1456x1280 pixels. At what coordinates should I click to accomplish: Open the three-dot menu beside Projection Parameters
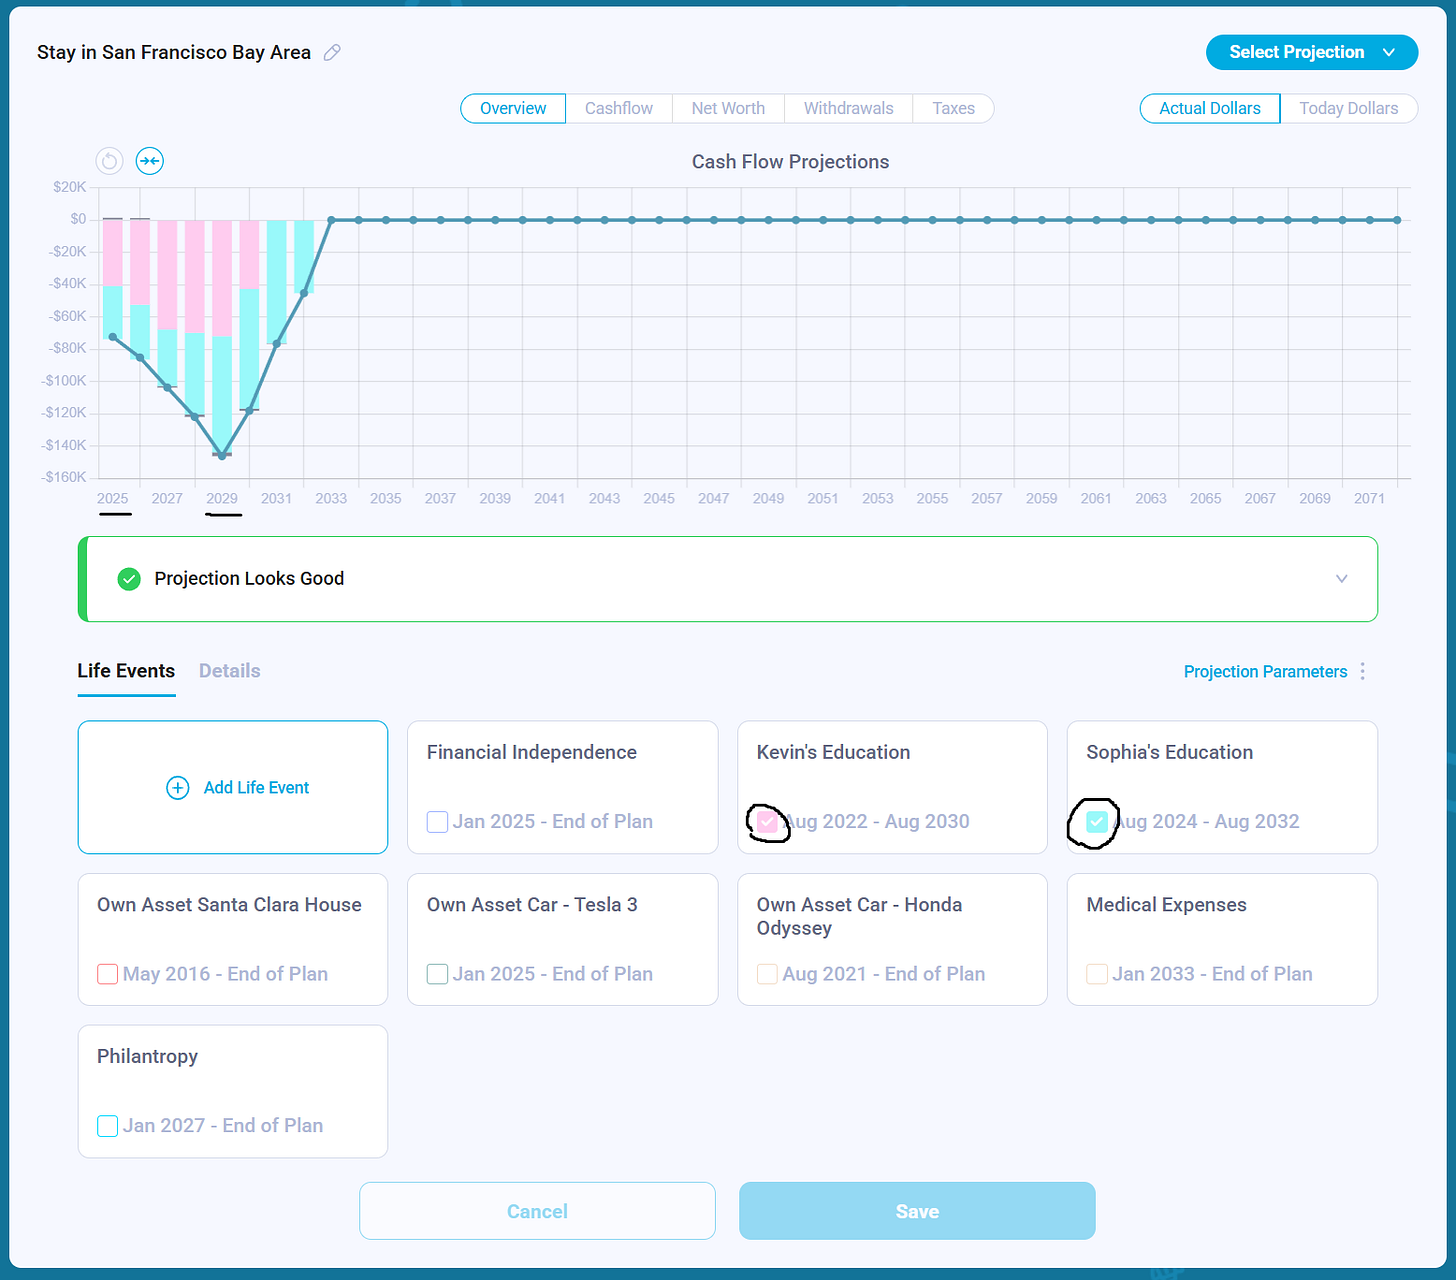[1362, 671]
